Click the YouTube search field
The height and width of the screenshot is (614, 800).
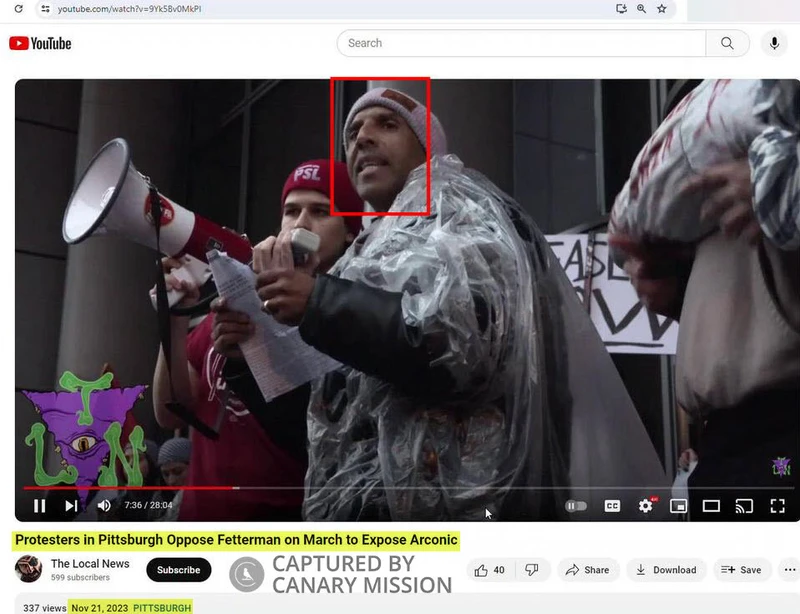click(521, 43)
